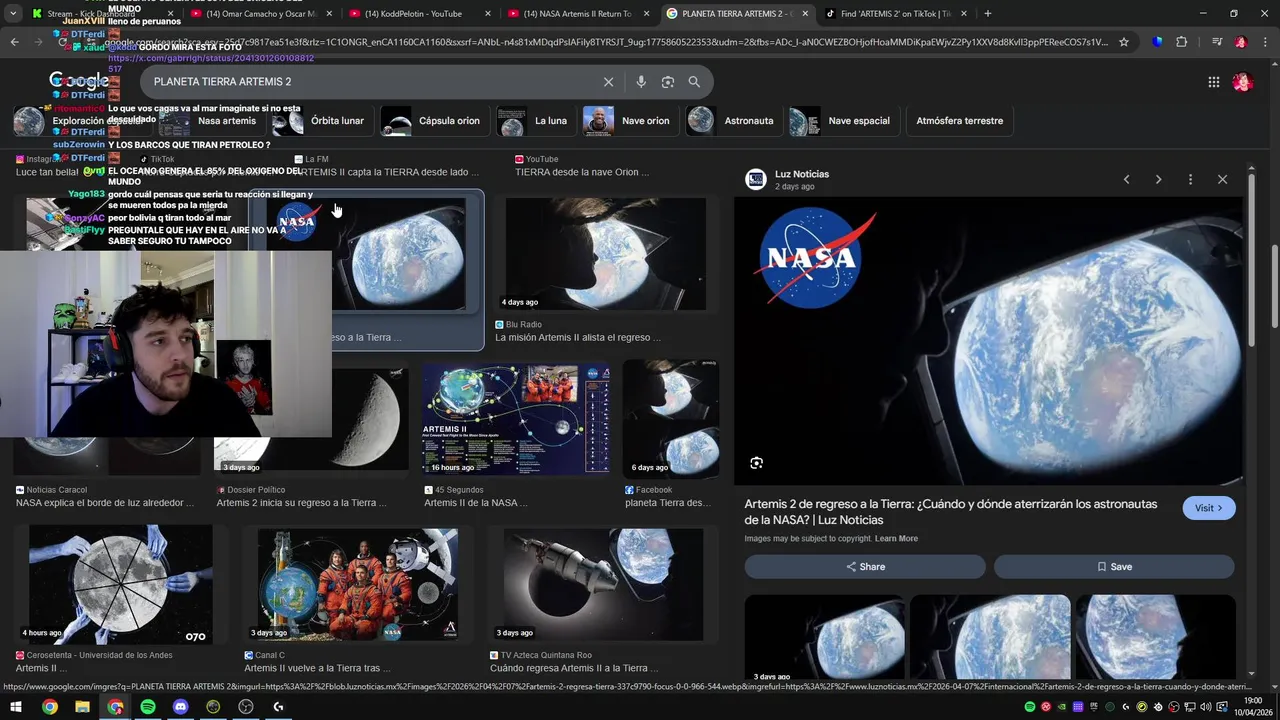Save the image with the Save button
The height and width of the screenshot is (720, 1280).
point(1114,566)
